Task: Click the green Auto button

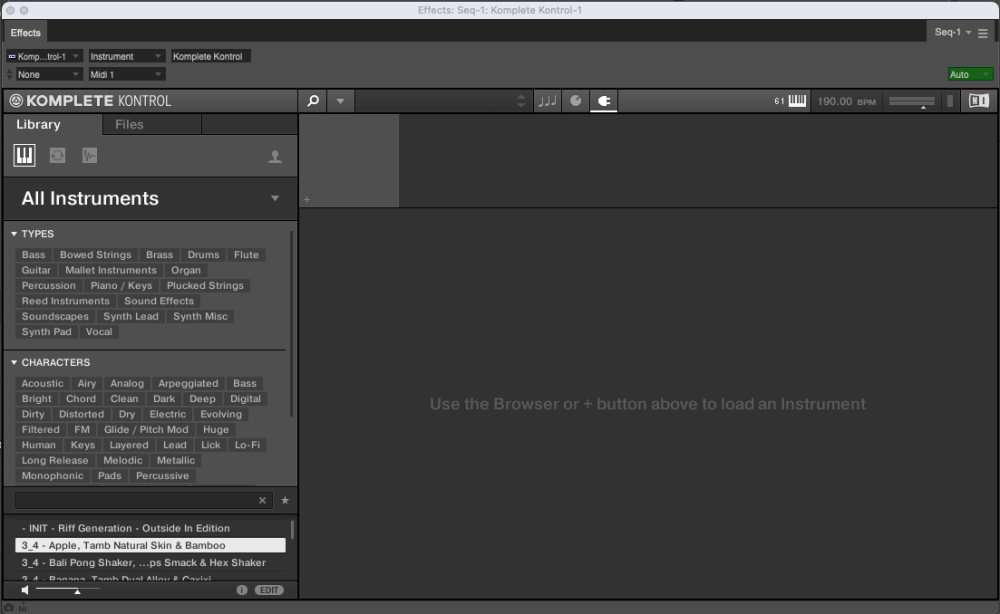Action: click(x=969, y=75)
